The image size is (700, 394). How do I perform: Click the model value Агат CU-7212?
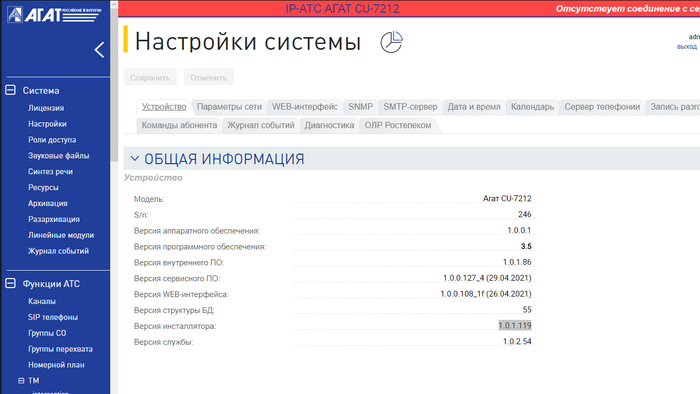(507, 199)
